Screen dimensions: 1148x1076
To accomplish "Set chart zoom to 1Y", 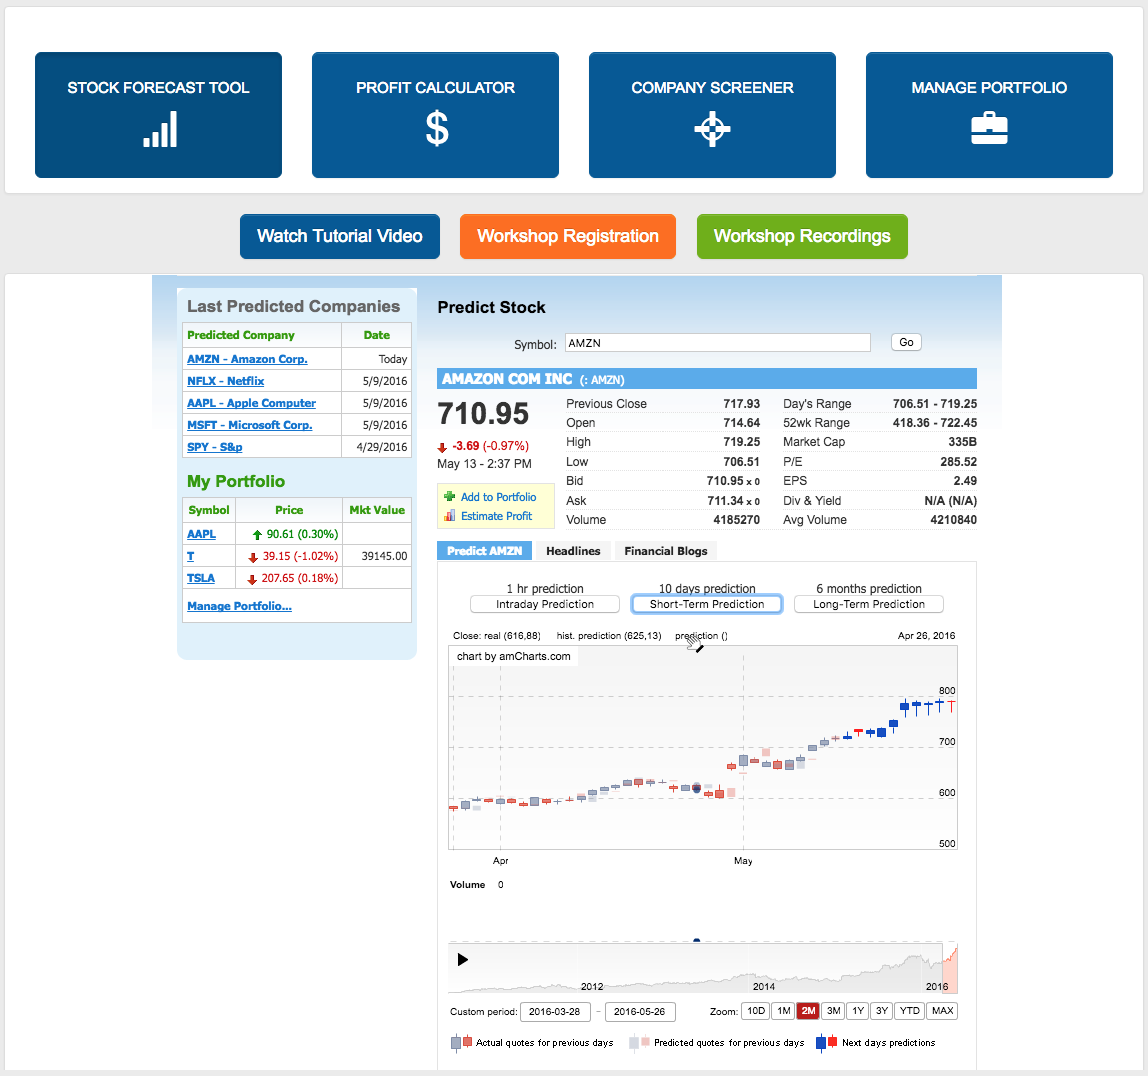I will [x=858, y=1011].
